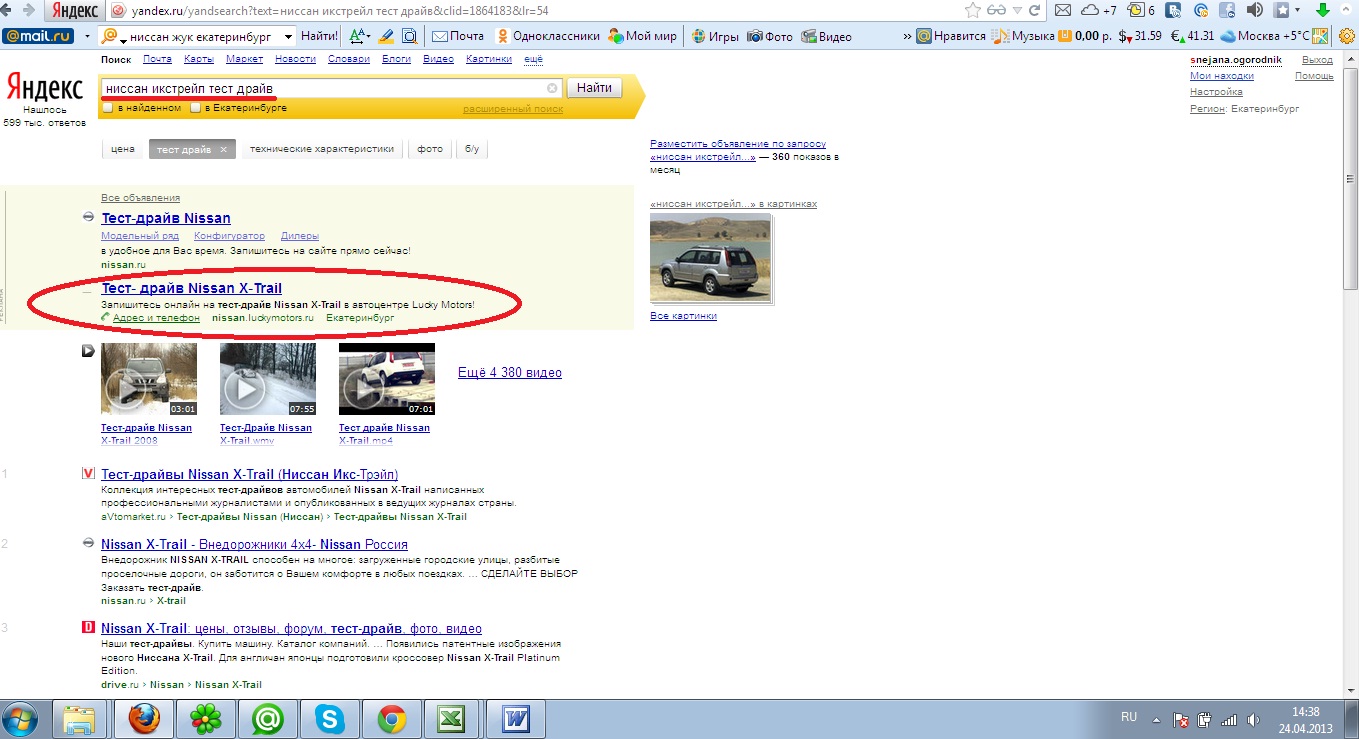Screen dimensions: 1359x739
Task: Show more toolbar items with chevron
Action: point(907,36)
